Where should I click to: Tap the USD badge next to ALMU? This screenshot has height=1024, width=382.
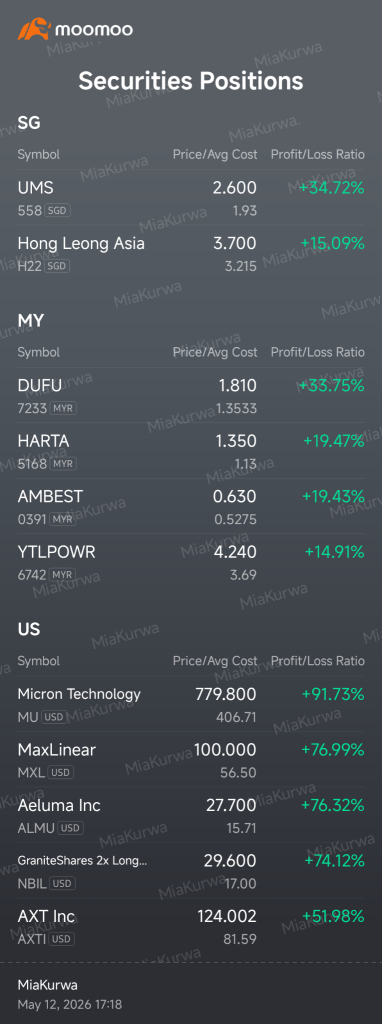pyautogui.click(x=71, y=828)
